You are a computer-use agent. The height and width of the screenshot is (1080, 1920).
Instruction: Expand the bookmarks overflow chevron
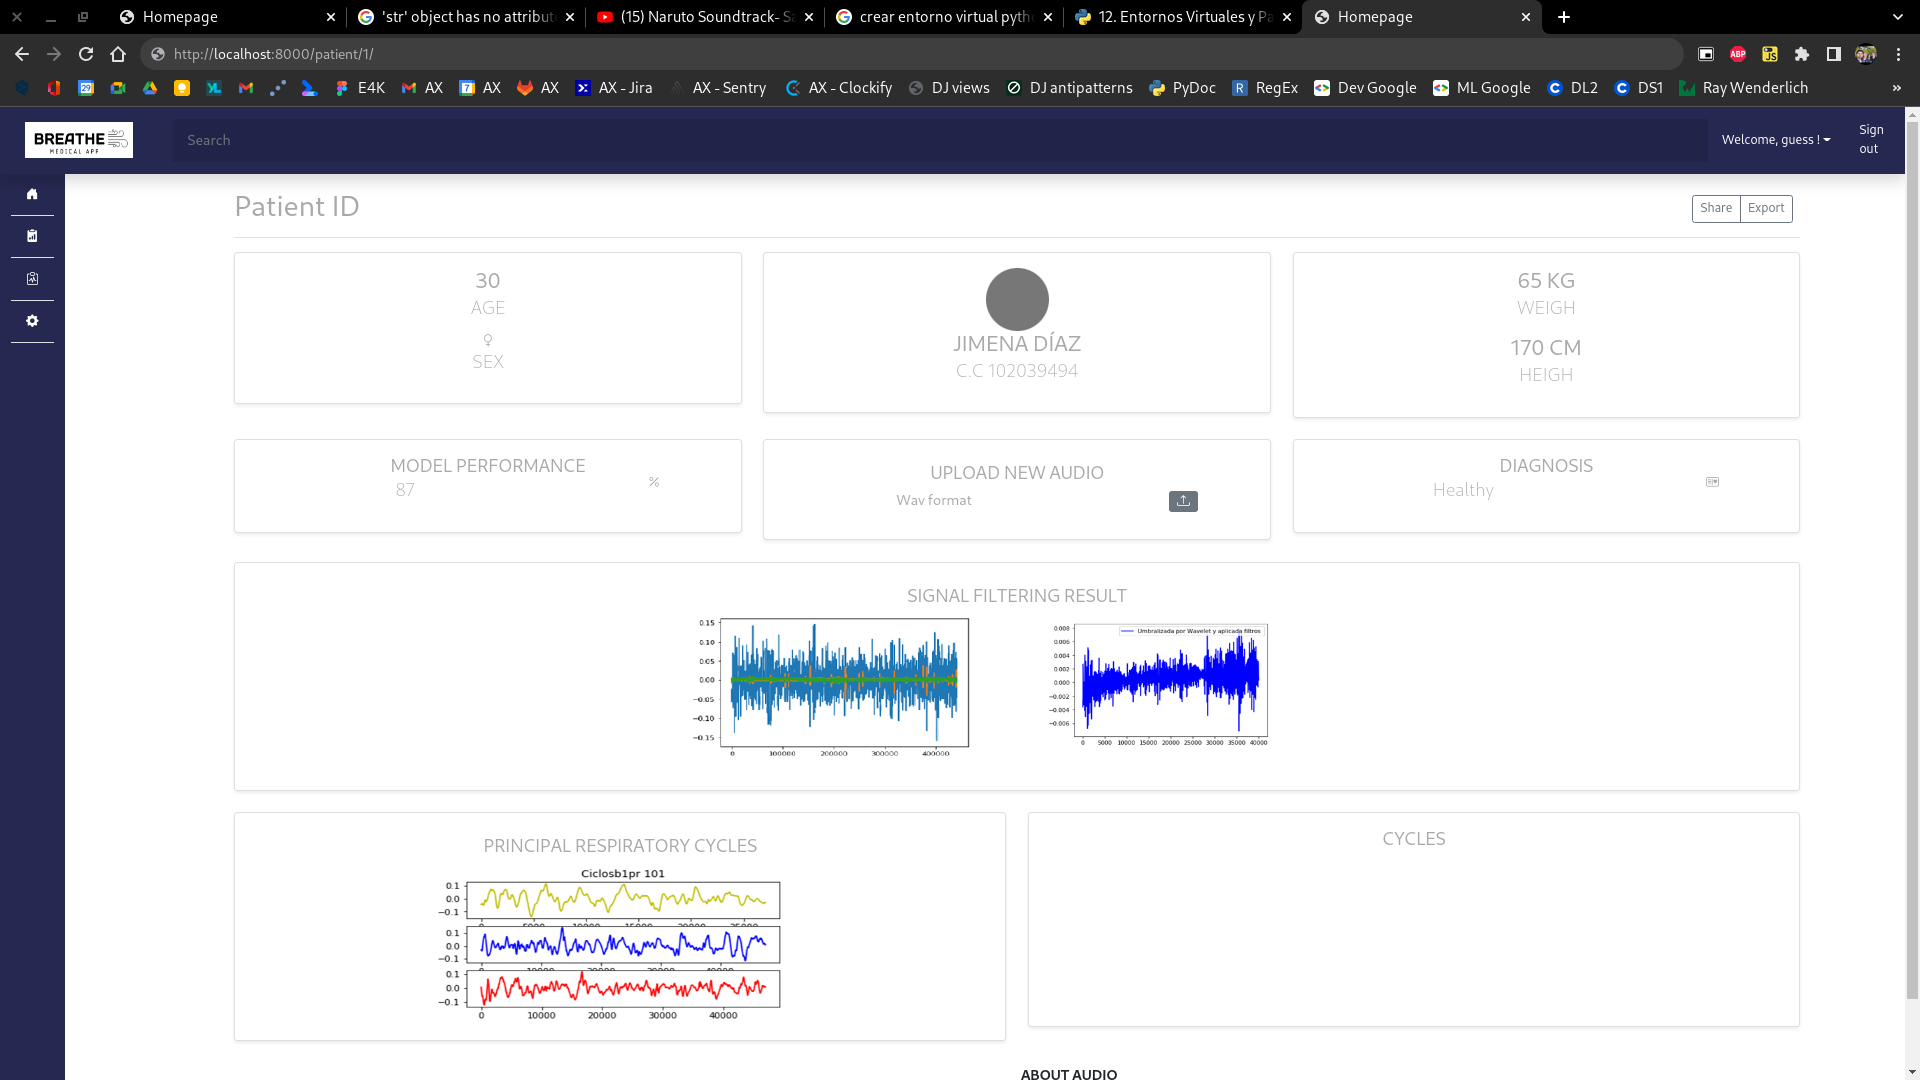click(x=1896, y=88)
